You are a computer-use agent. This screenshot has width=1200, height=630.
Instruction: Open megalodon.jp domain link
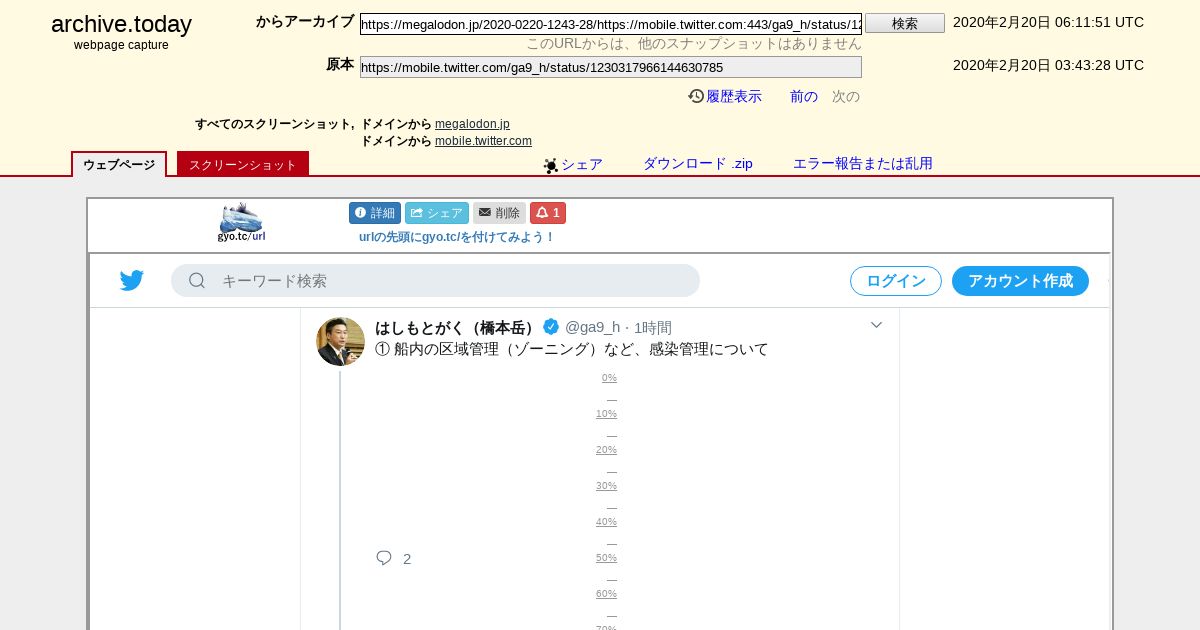click(472, 124)
